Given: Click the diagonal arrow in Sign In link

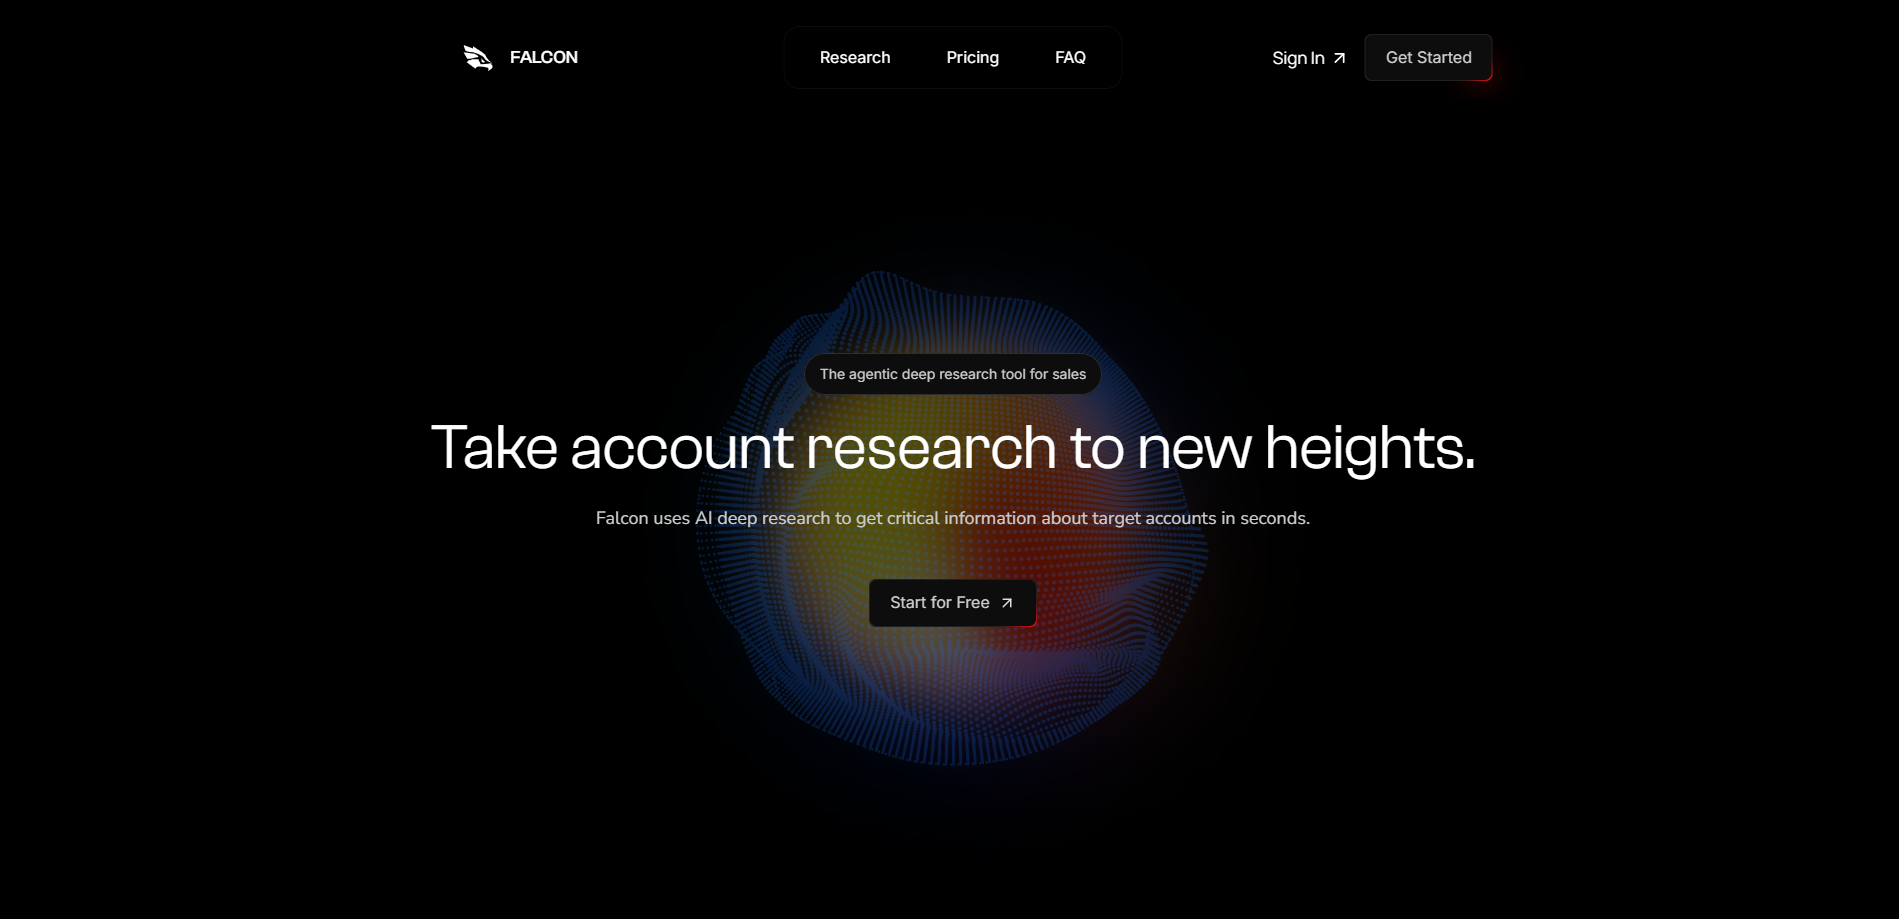Looking at the screenshot, I should click(1339, 58).
